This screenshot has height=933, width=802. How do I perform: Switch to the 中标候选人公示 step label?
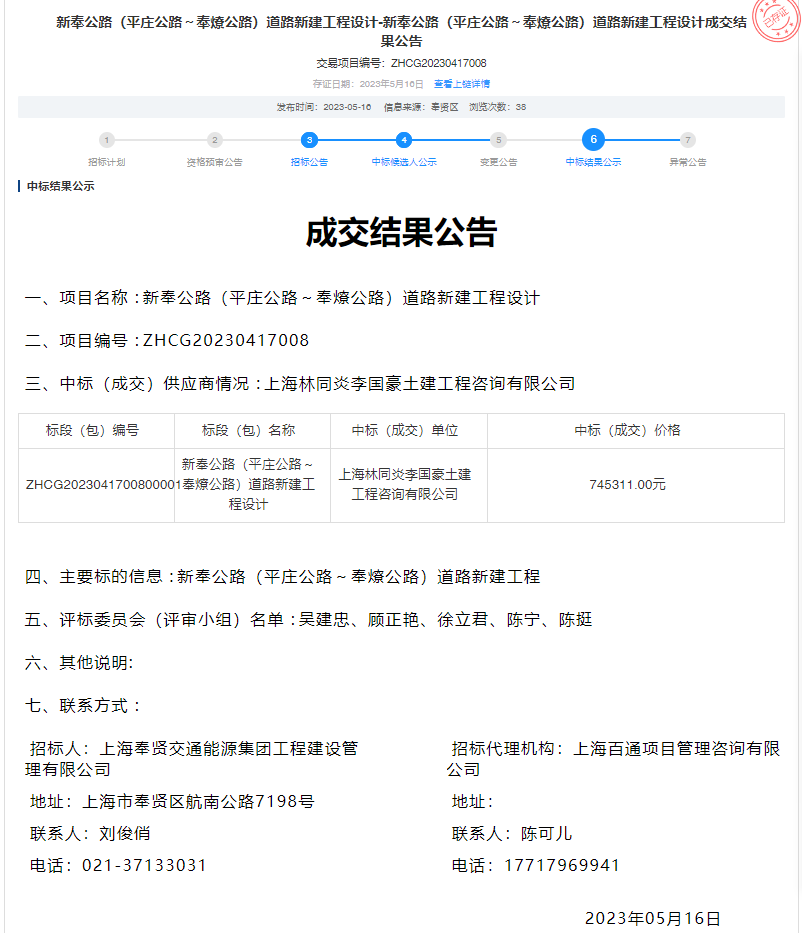(x=404, y=162)
